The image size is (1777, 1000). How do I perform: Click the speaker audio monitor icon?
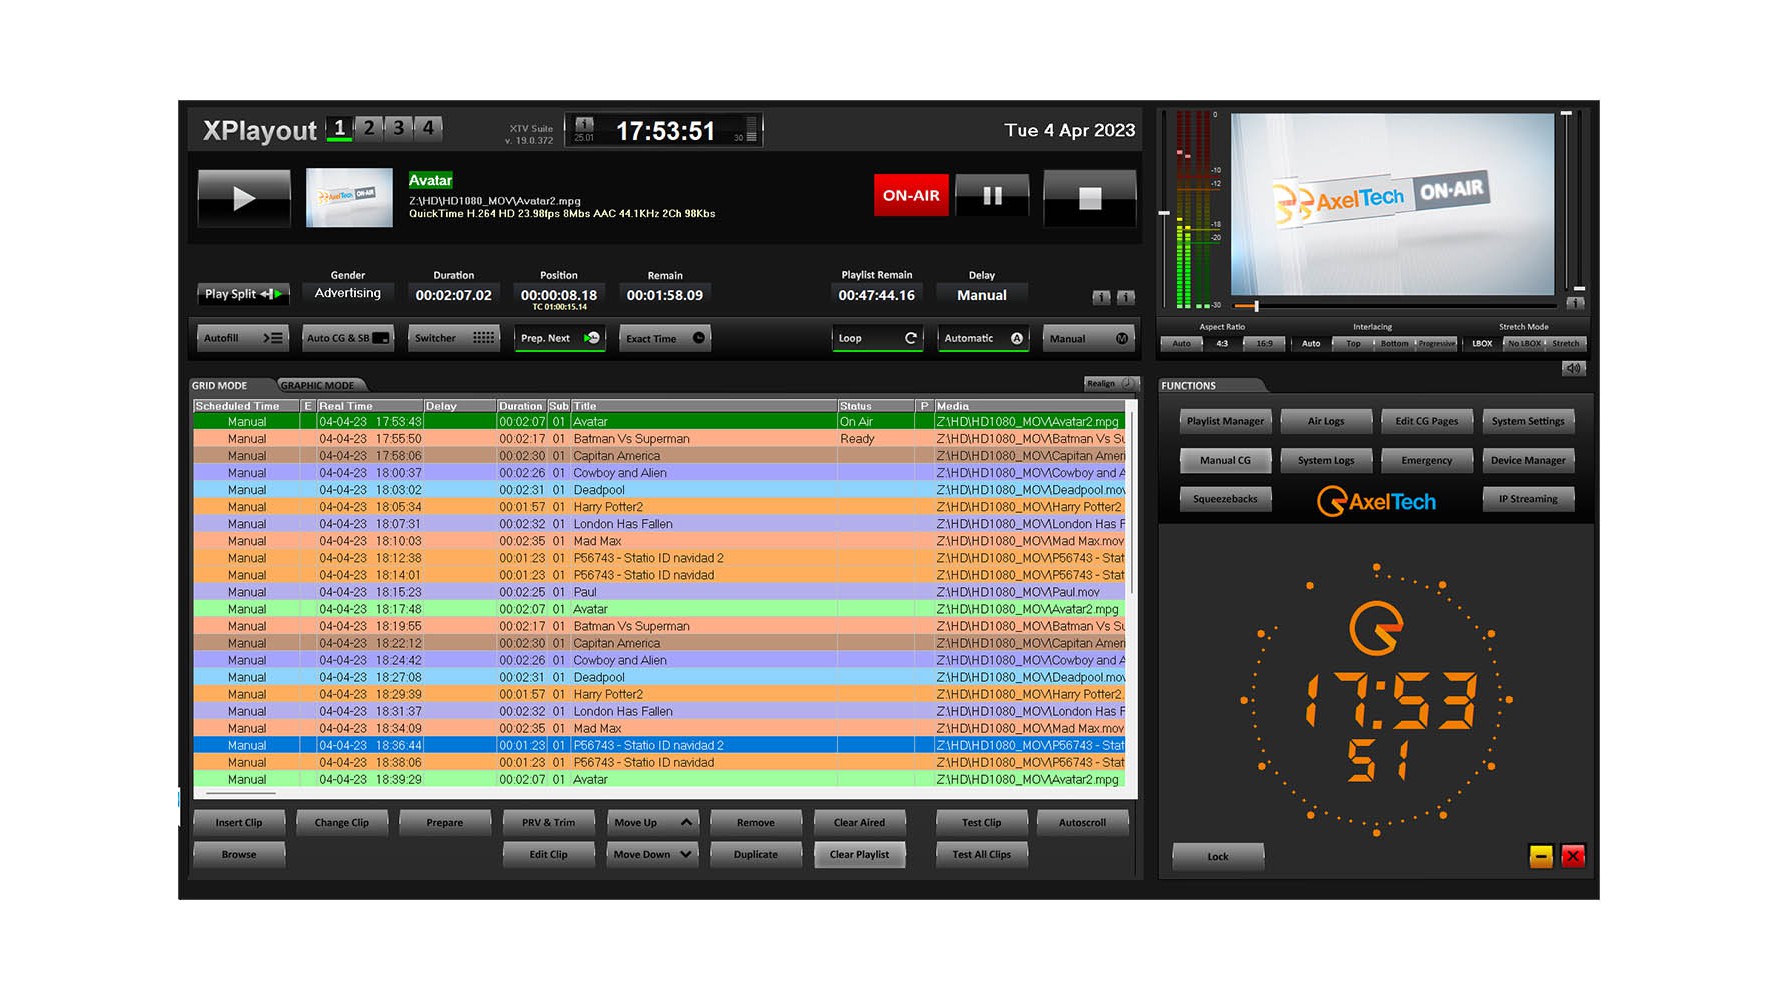[1573, 368]
